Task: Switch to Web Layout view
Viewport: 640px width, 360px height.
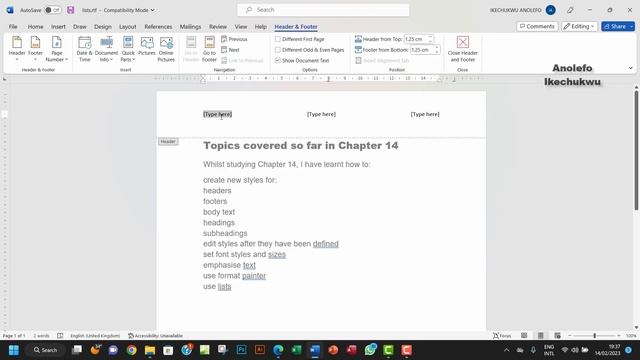Action: pos(557,336)
